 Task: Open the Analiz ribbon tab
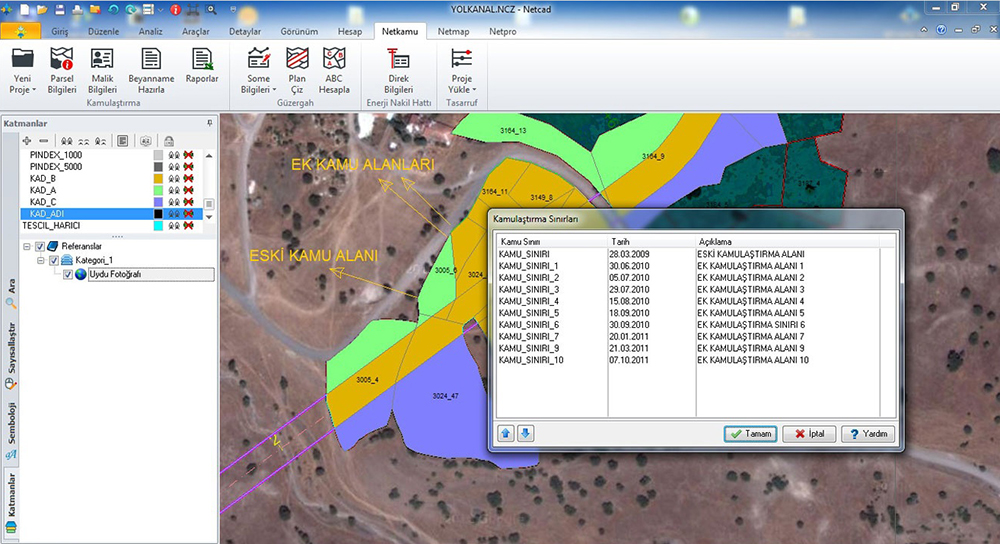click(149, 32)
